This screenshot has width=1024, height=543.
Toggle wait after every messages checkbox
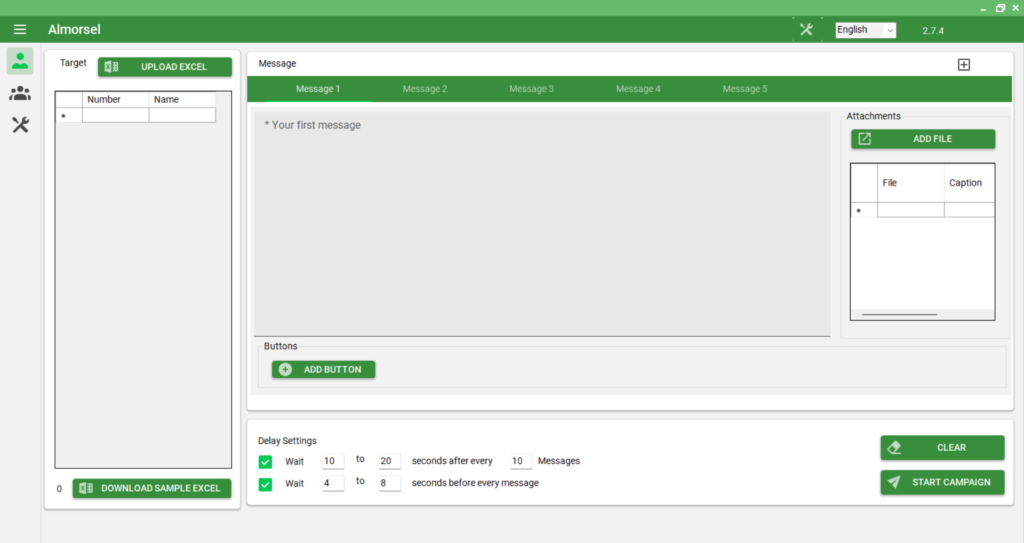265,462
